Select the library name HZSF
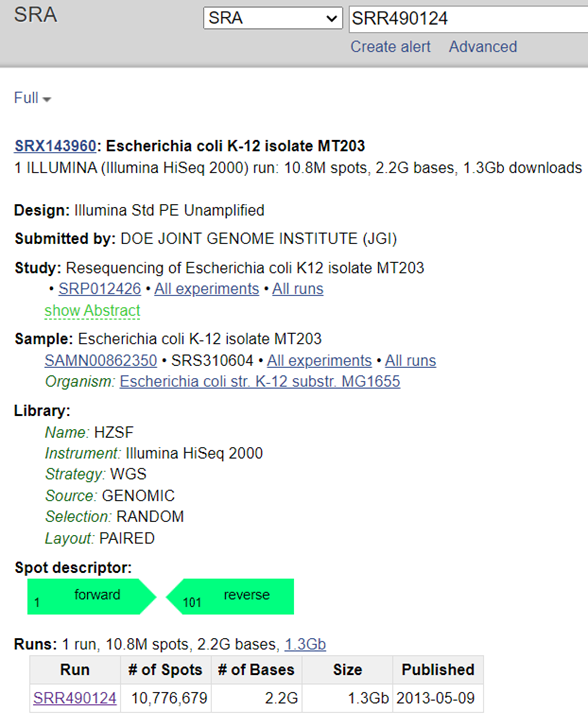 click(114, 433)
